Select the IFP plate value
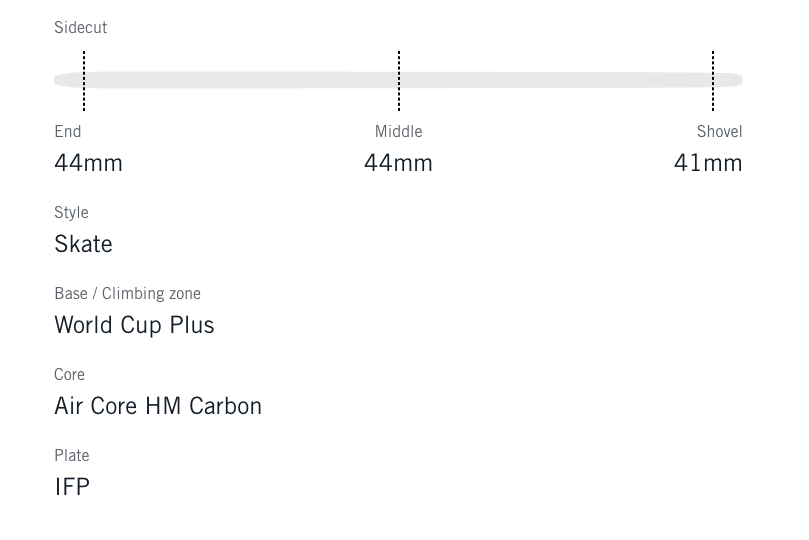The width and height of the screenshot is (809, 540). 72,487
